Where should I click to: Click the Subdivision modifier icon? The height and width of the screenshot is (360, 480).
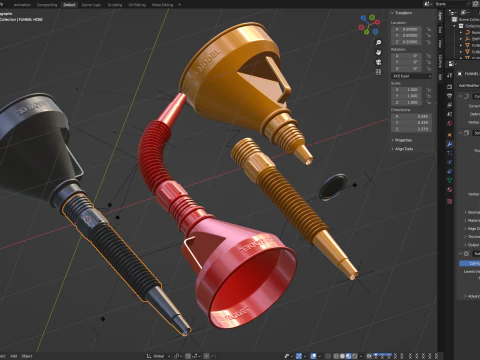point(467,254)
